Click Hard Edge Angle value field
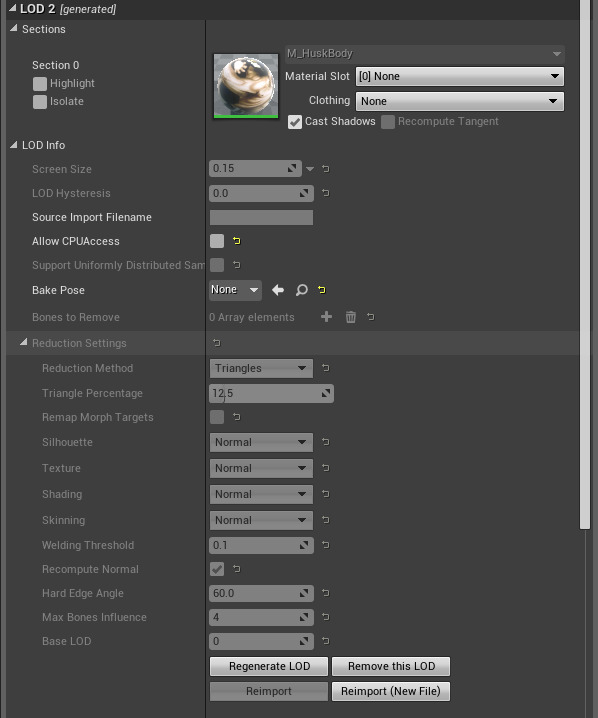This screenshot has height=718, width=598. point(261,593)
